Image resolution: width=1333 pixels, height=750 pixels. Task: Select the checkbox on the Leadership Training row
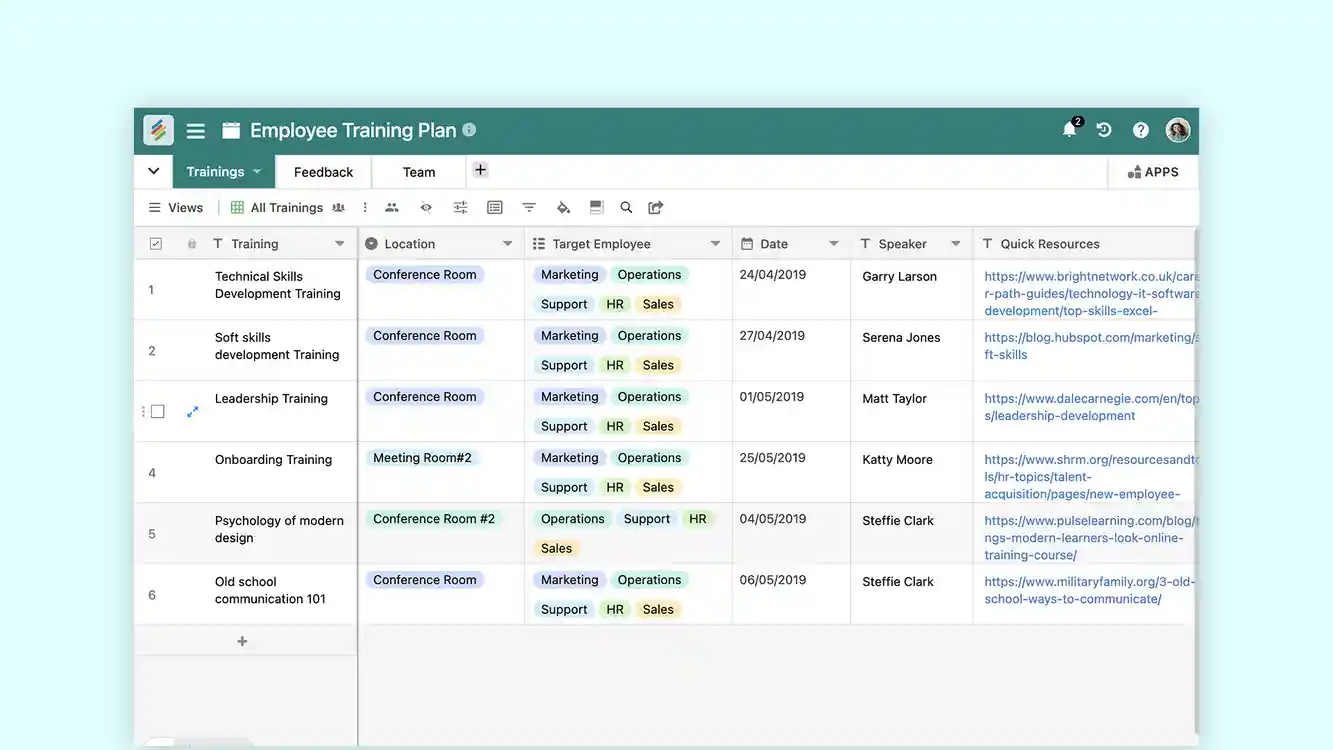click(157, 410)
